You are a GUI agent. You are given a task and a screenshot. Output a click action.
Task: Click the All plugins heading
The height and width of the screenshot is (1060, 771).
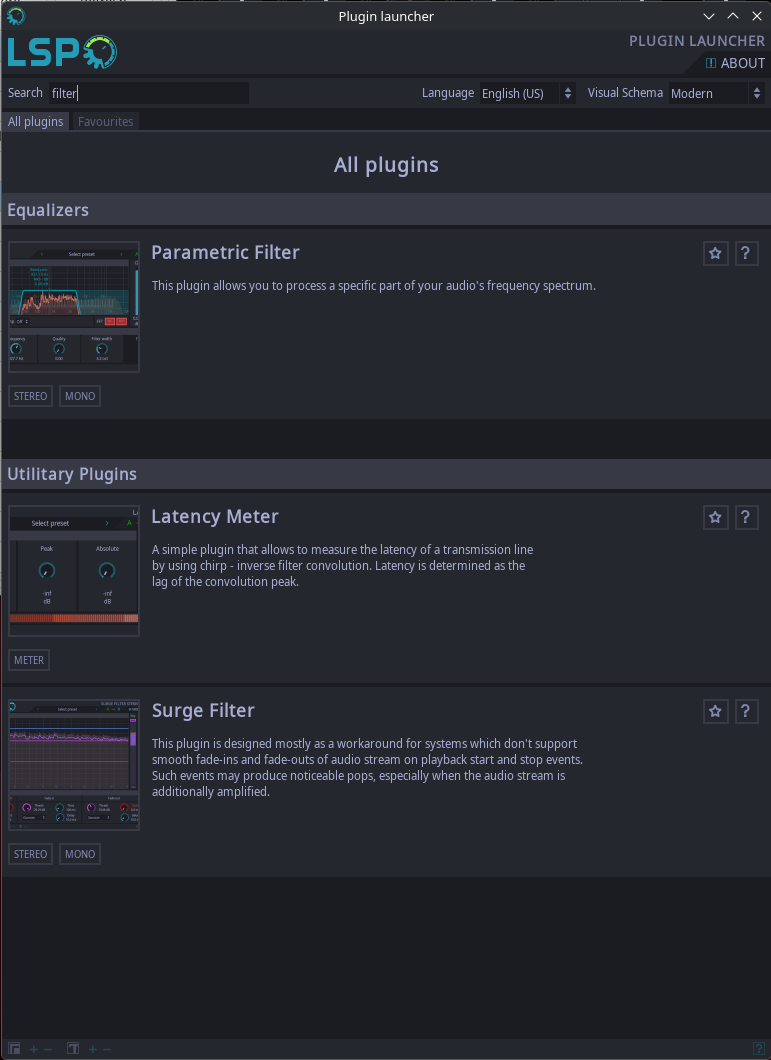(x=386, y=165)
